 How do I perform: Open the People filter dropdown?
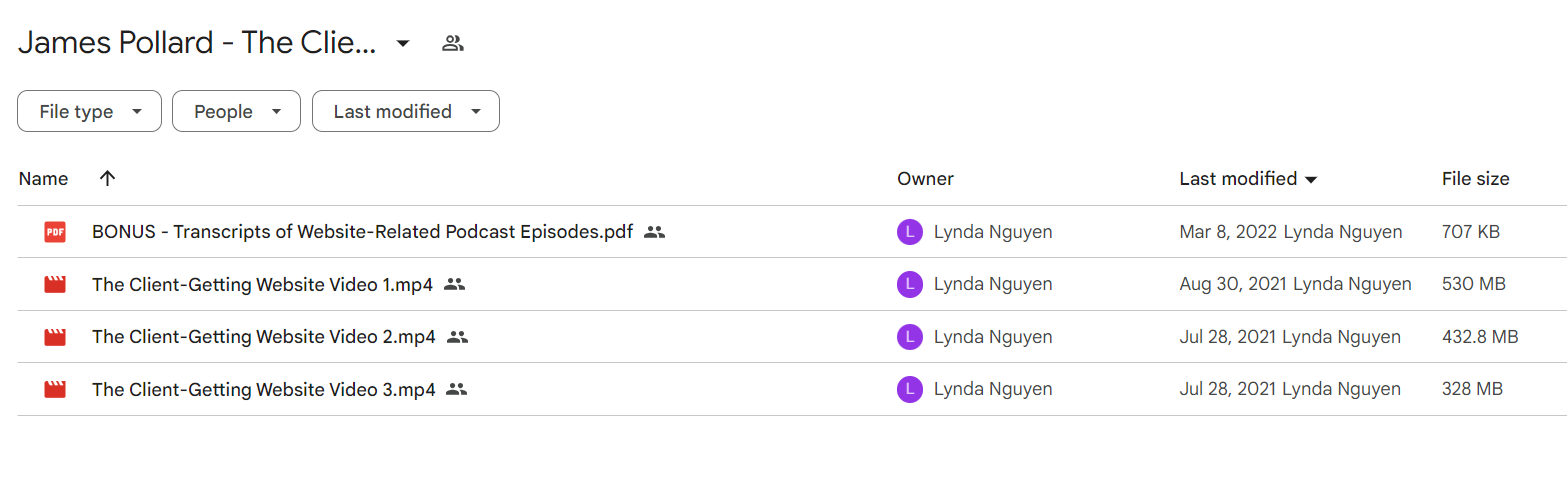[x=236, y=111]
